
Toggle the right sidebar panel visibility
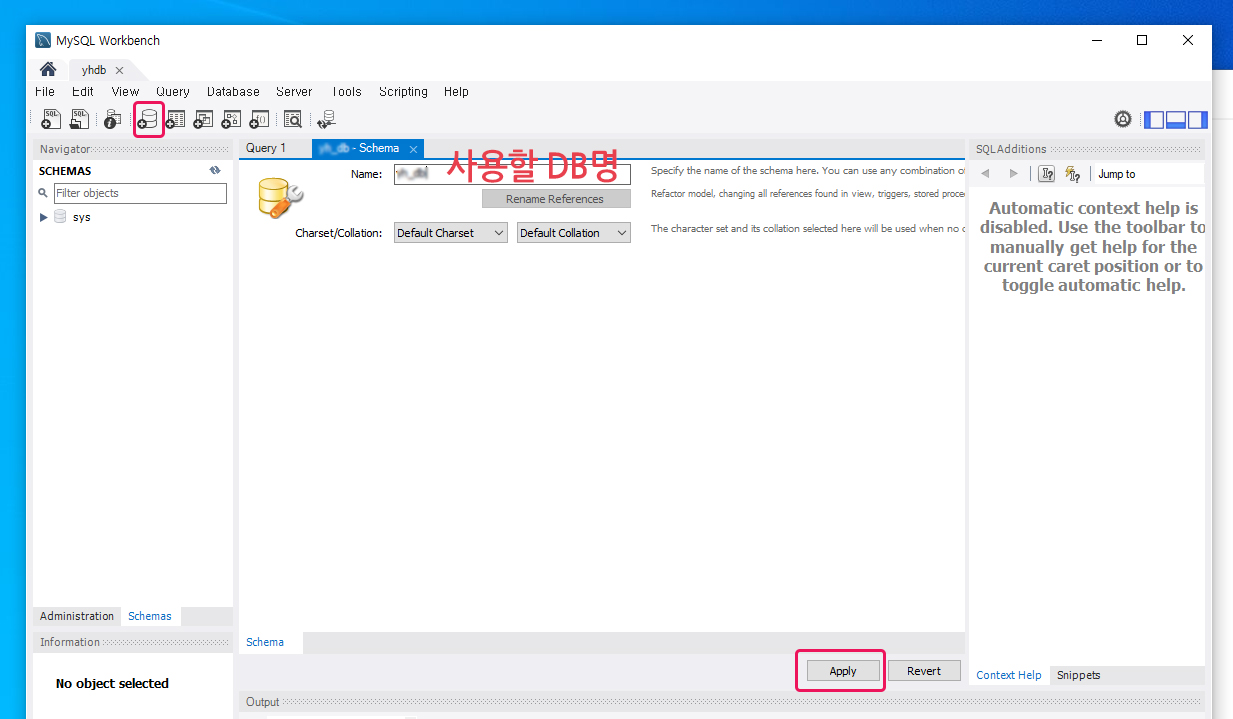[1197, 120]
